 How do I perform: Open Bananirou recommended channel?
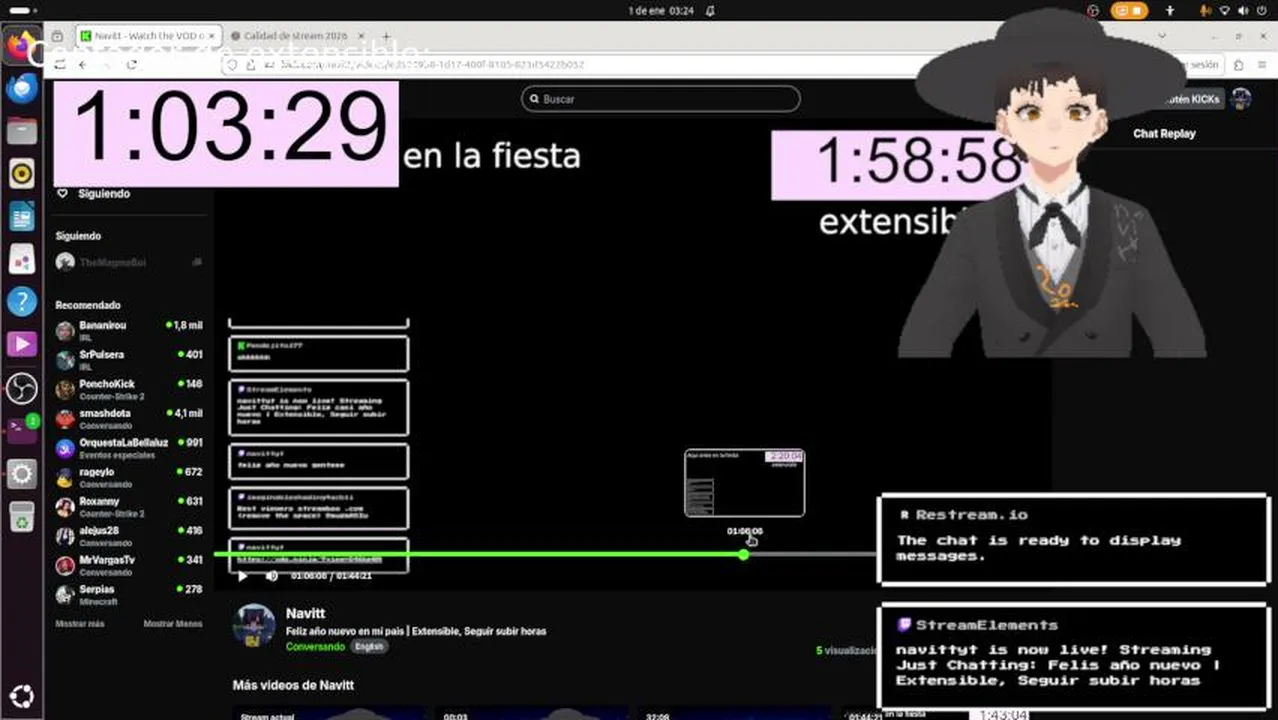[129, 330]
